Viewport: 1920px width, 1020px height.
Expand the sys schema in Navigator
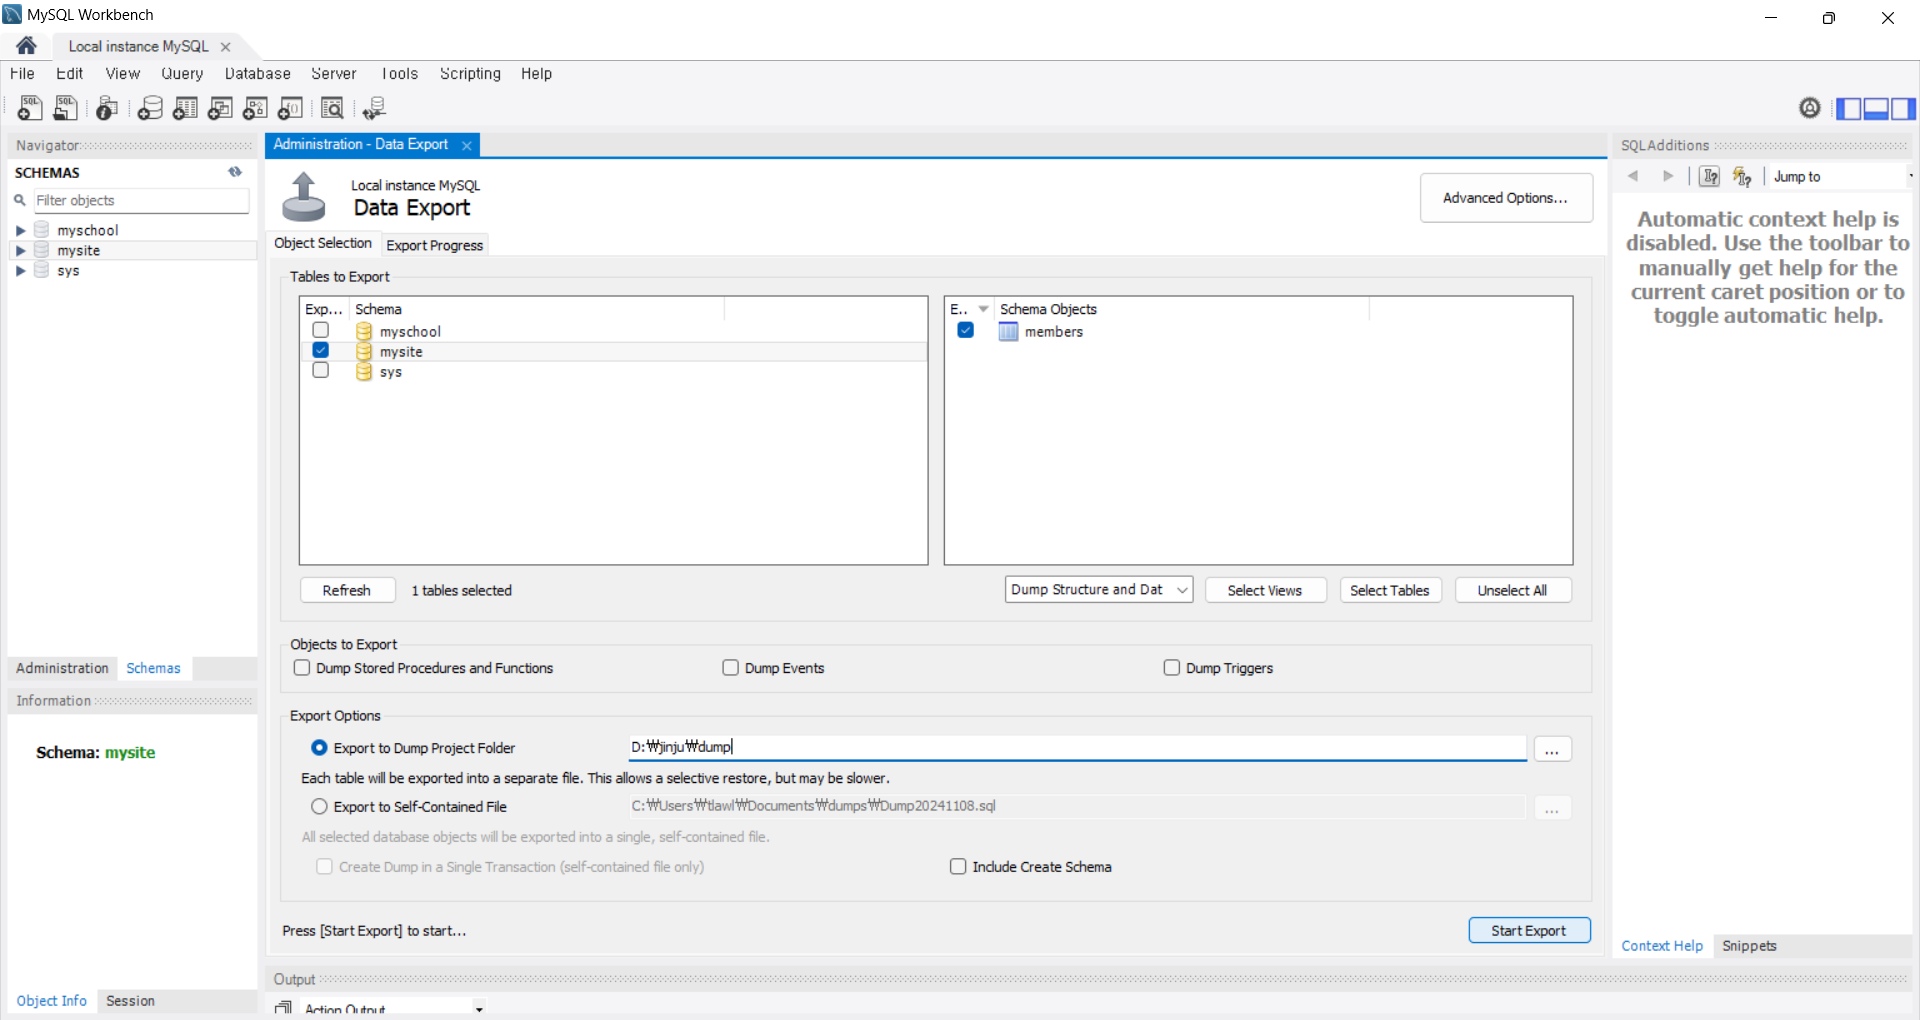point(20,271)
